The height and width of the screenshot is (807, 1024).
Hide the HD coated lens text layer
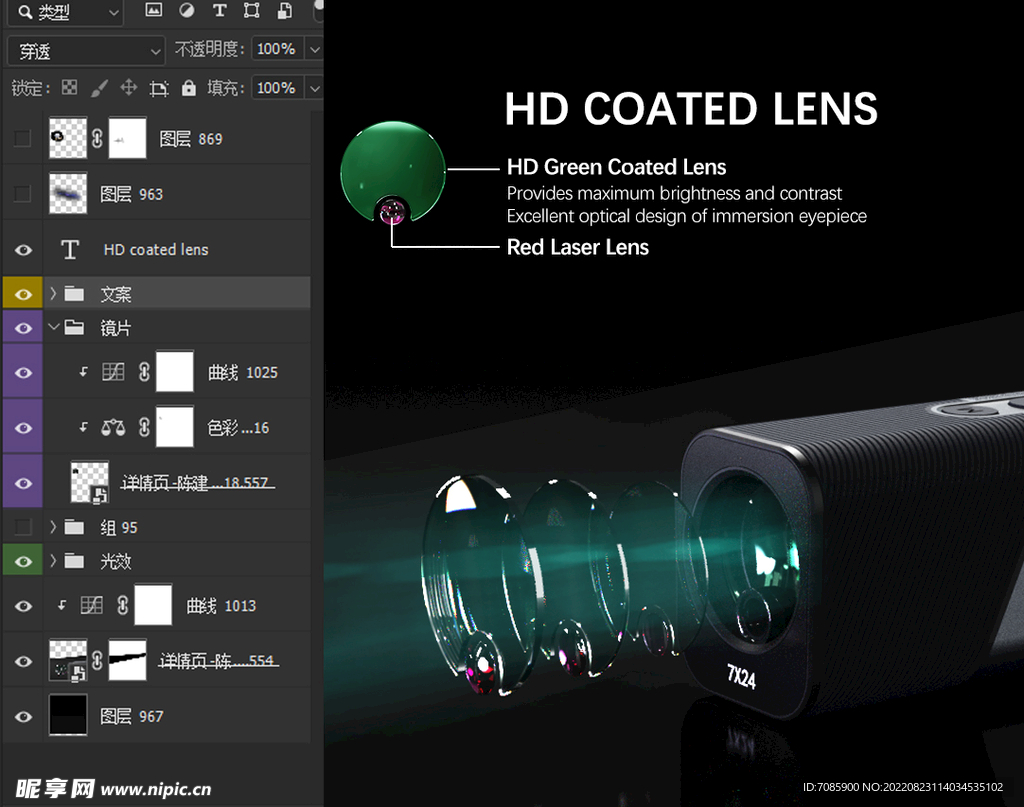pos(23,250)
